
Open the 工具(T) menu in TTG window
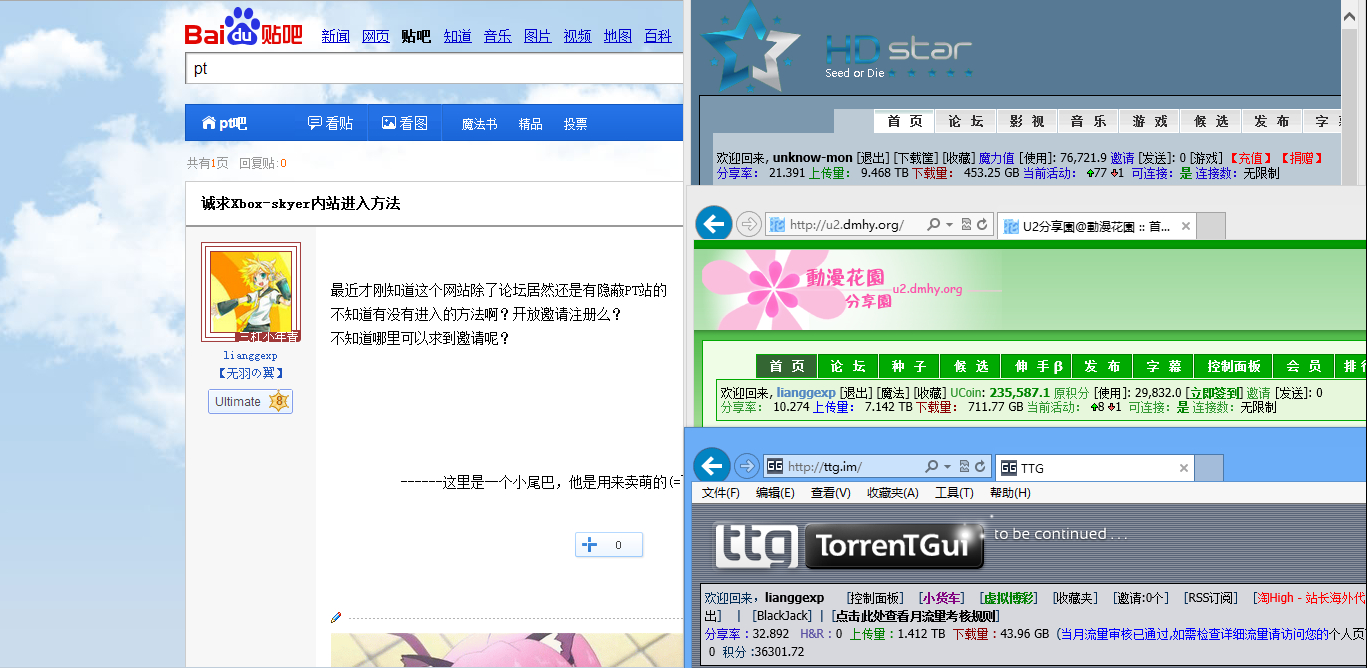click(954, 493)
